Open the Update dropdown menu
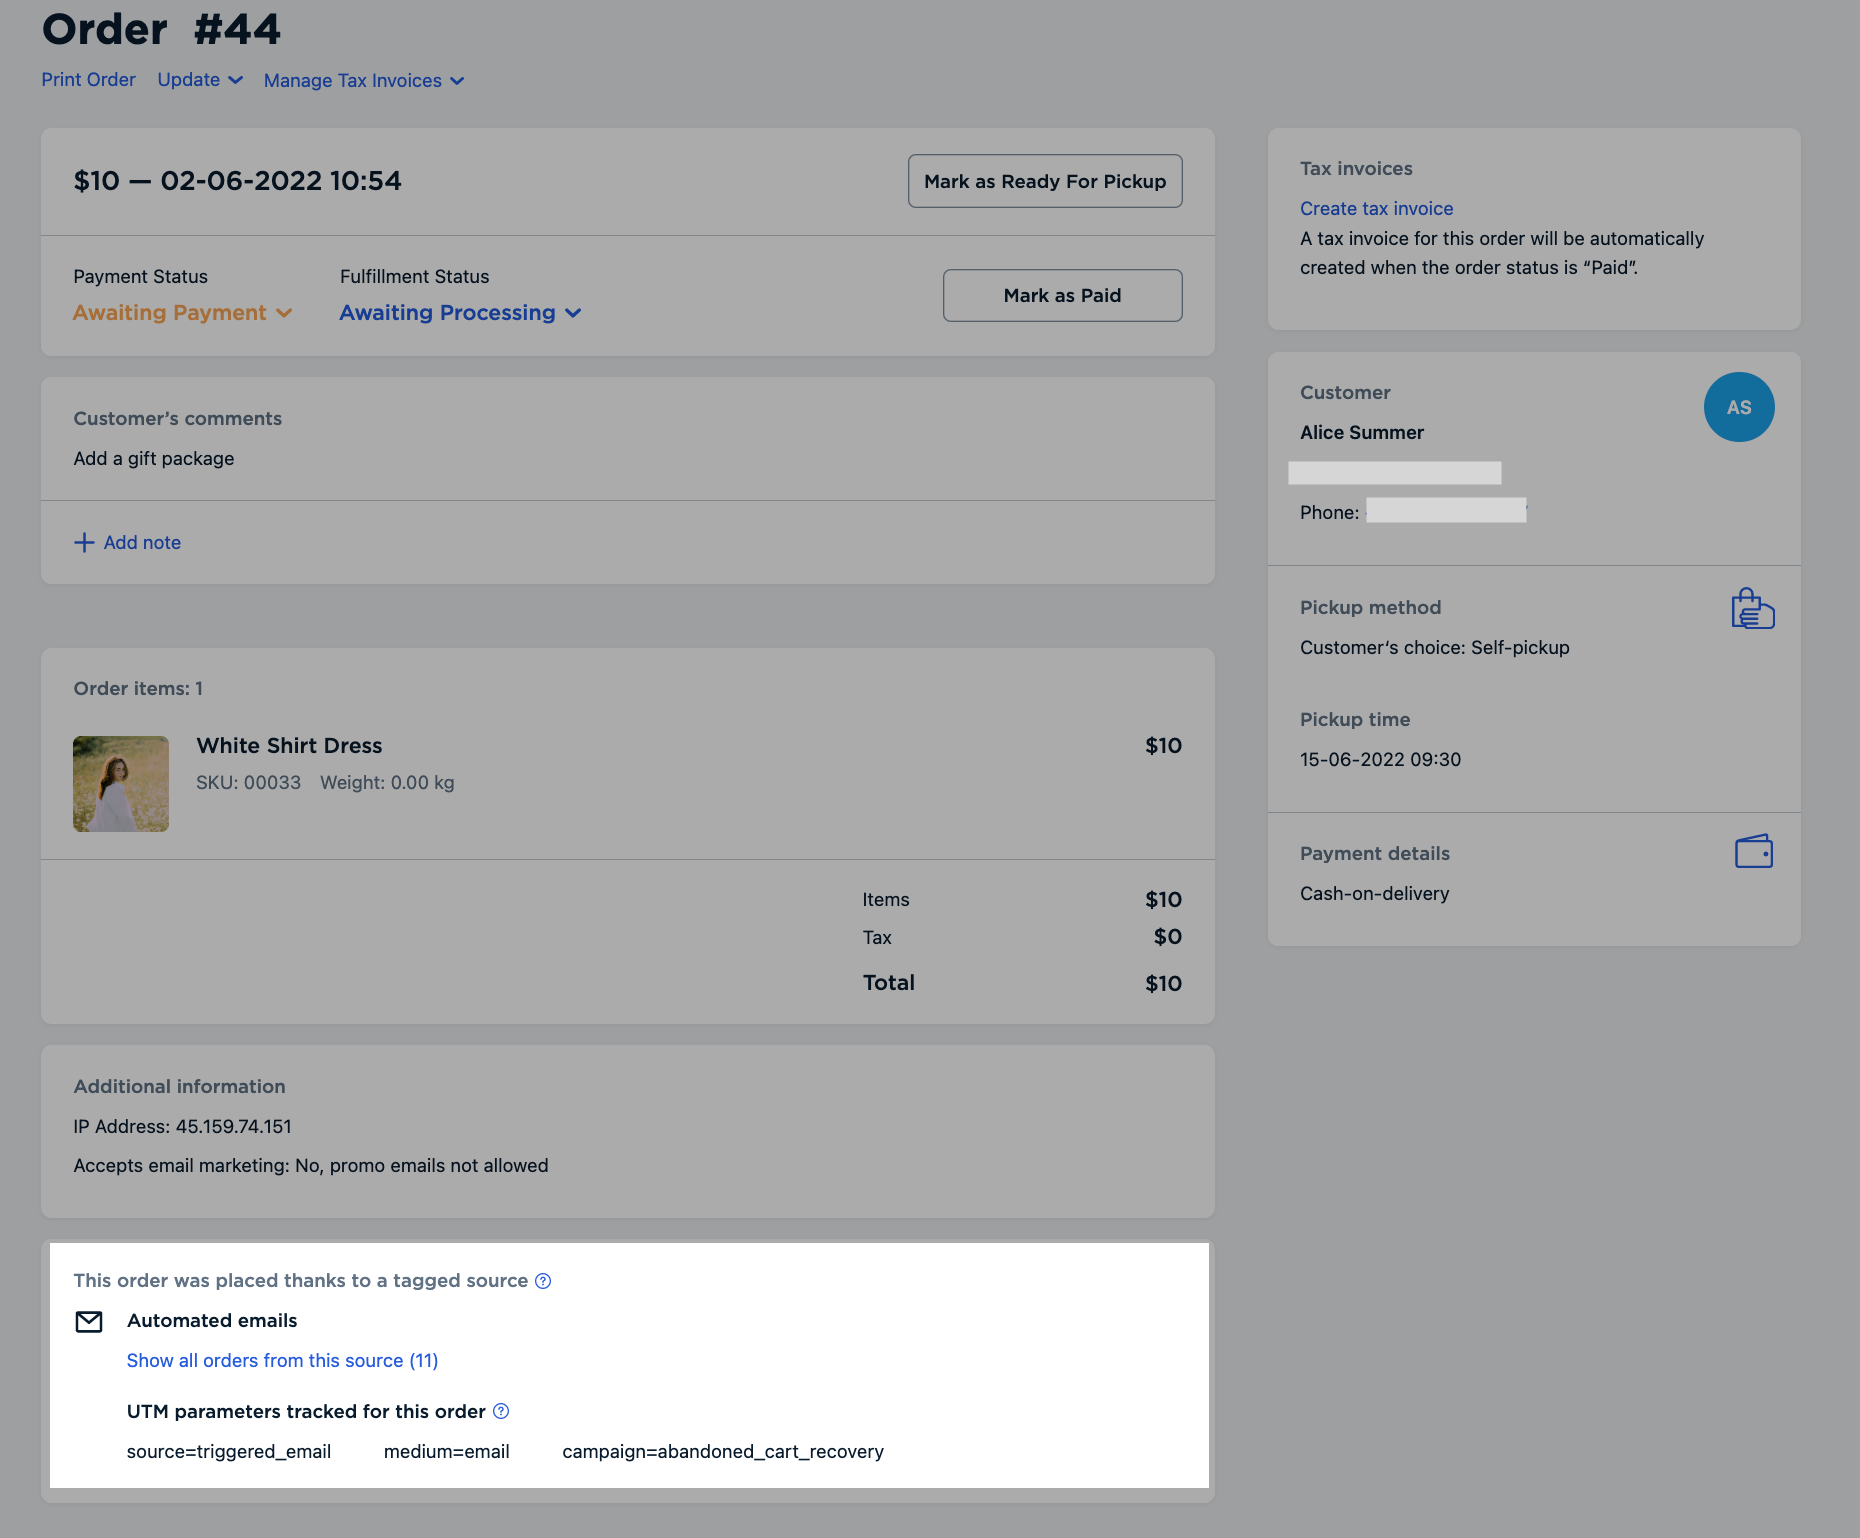Viewport: 1860px width, 1538px height. coord(198,80)
